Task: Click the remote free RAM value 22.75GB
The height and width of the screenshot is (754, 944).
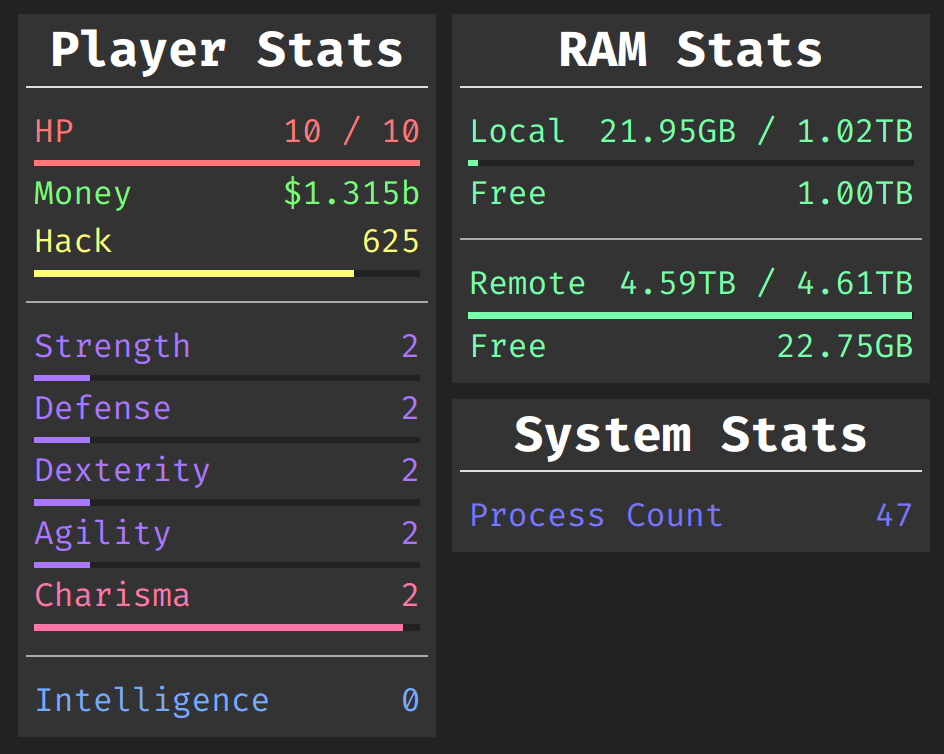Action: [x=845, y=347]
